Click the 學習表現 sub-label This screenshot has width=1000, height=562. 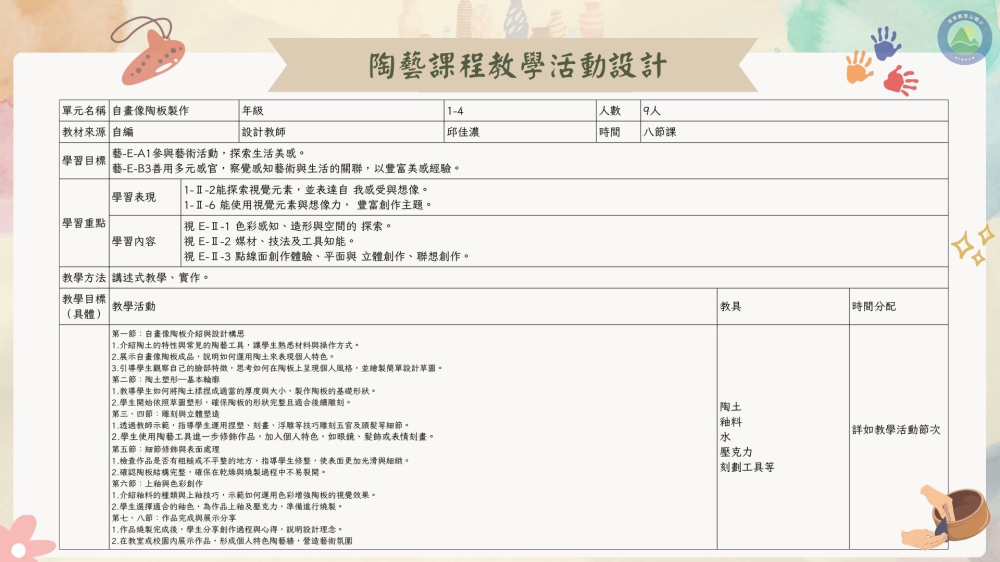pyautogui.click(x=134, y=197)
